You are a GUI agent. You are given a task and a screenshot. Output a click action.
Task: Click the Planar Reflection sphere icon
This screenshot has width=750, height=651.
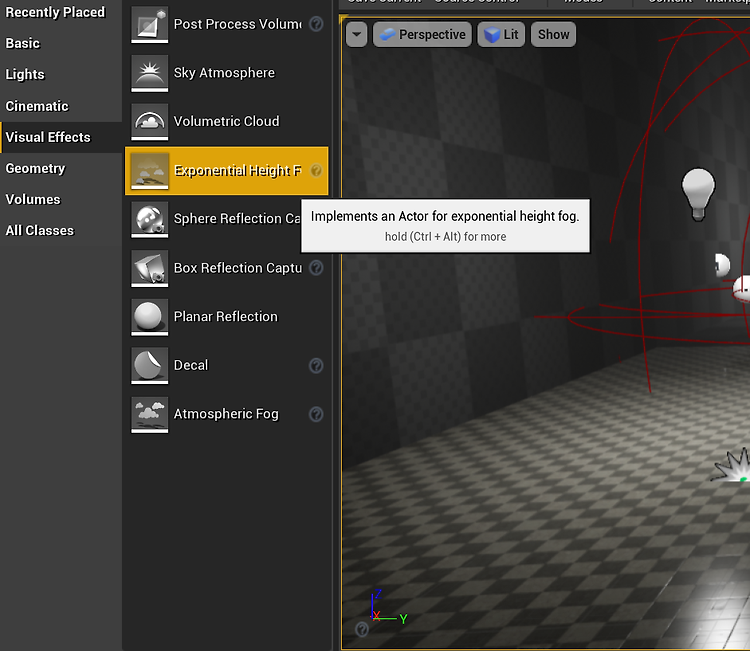150,317
